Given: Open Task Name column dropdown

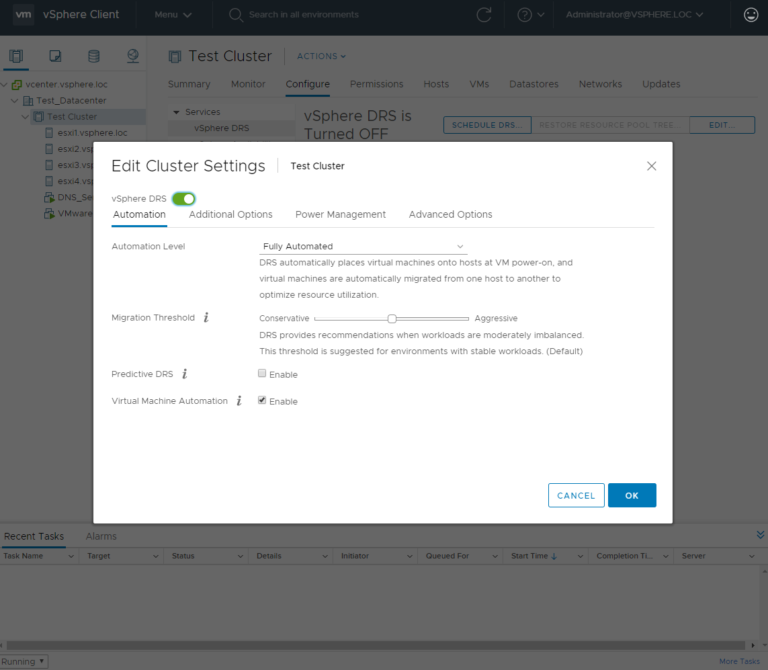Looking at the screenshot, I should pyautogui.click(x=71, y=556).
